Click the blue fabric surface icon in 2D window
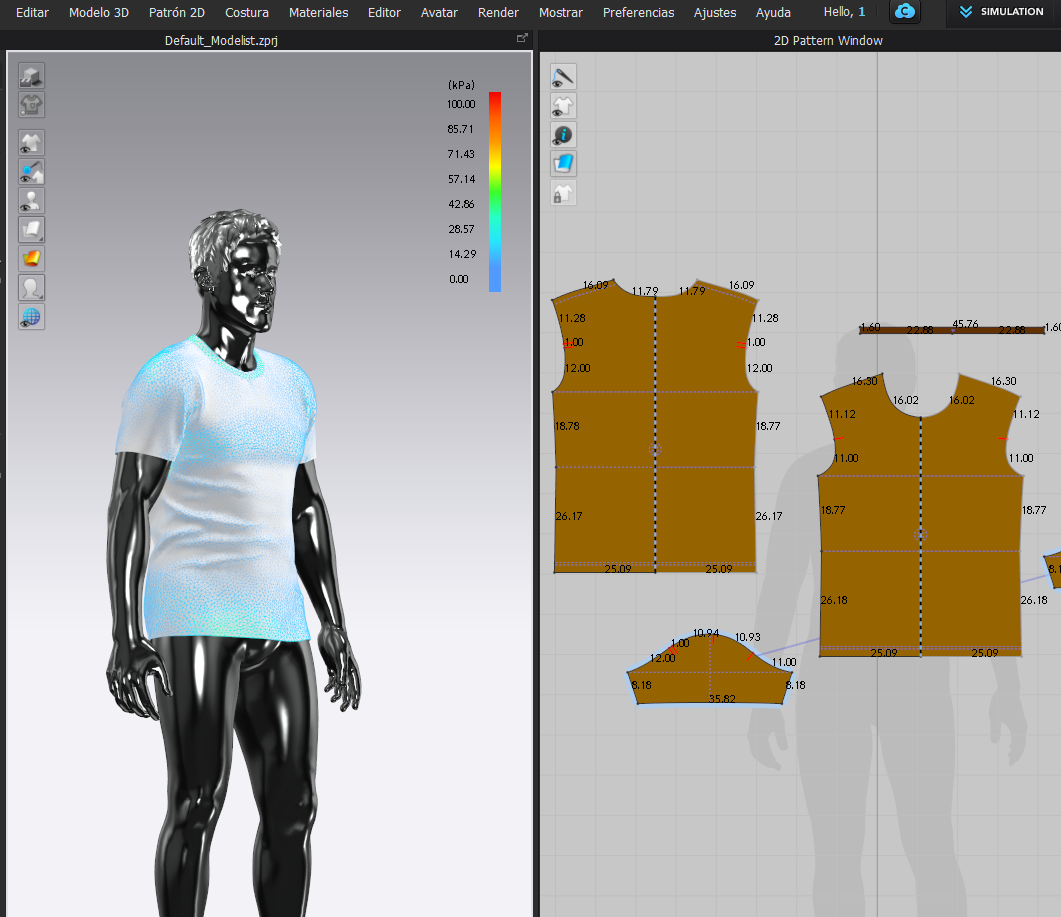The height and width of the screenshot is (917, 1061). pyautogui.click(x=564, y=163)
